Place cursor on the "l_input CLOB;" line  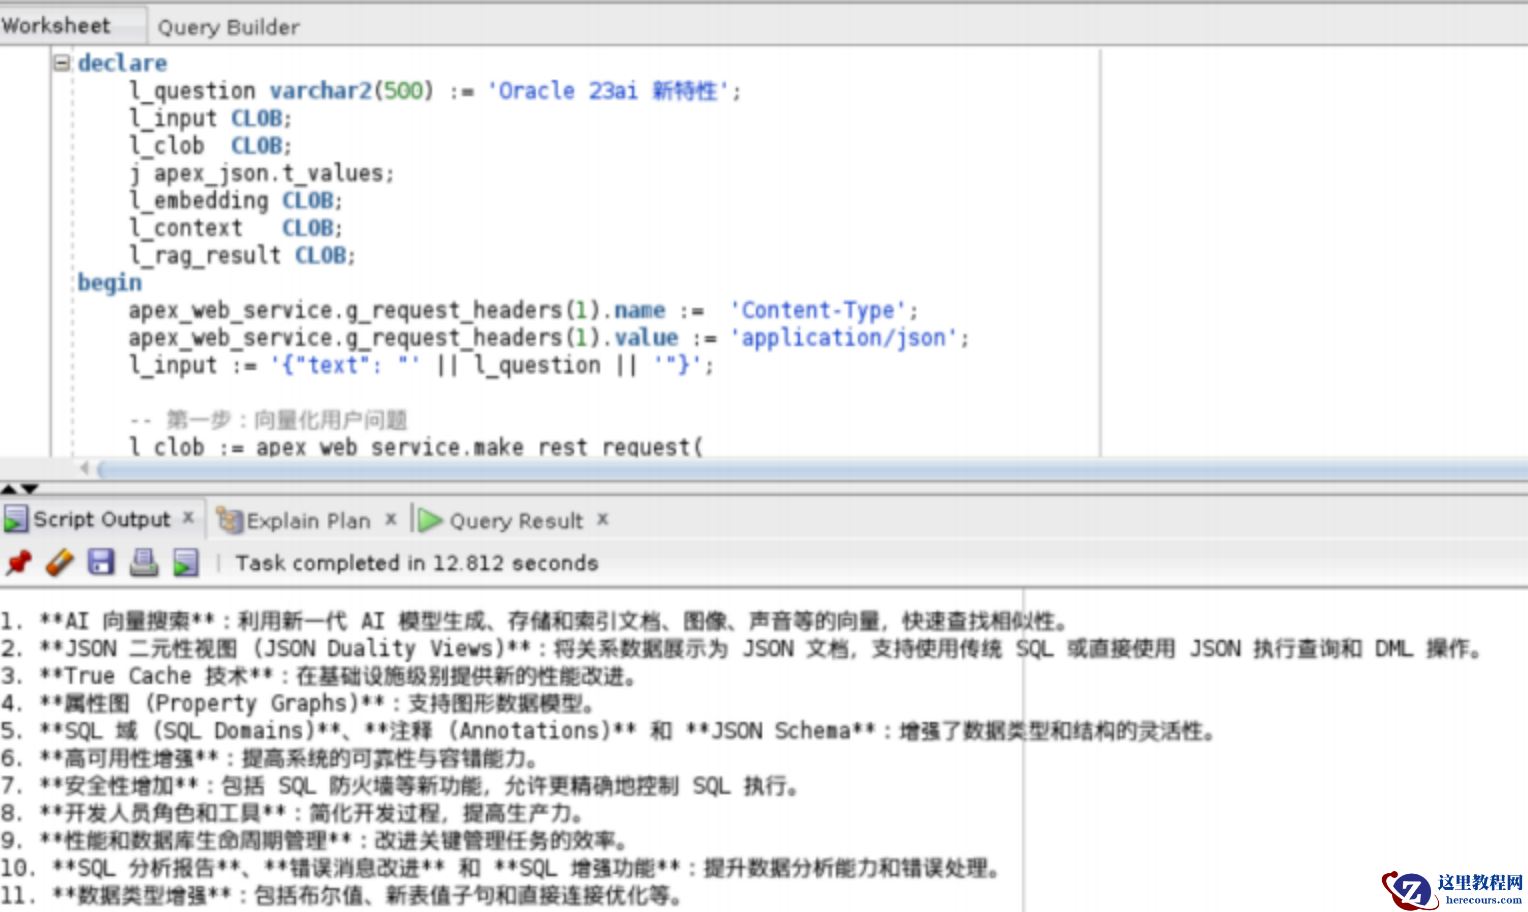pos(210,118)
